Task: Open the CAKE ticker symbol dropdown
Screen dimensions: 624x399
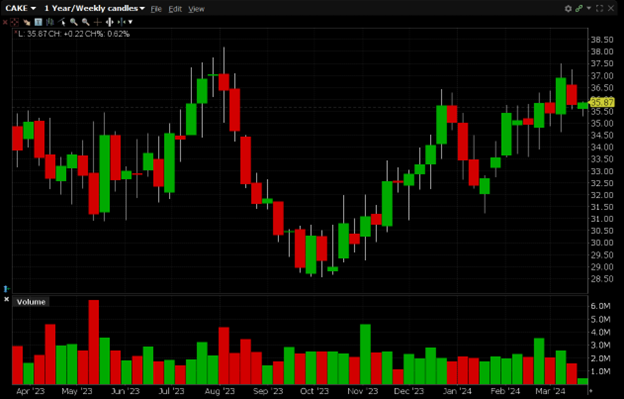Action: tap(21, 8)
